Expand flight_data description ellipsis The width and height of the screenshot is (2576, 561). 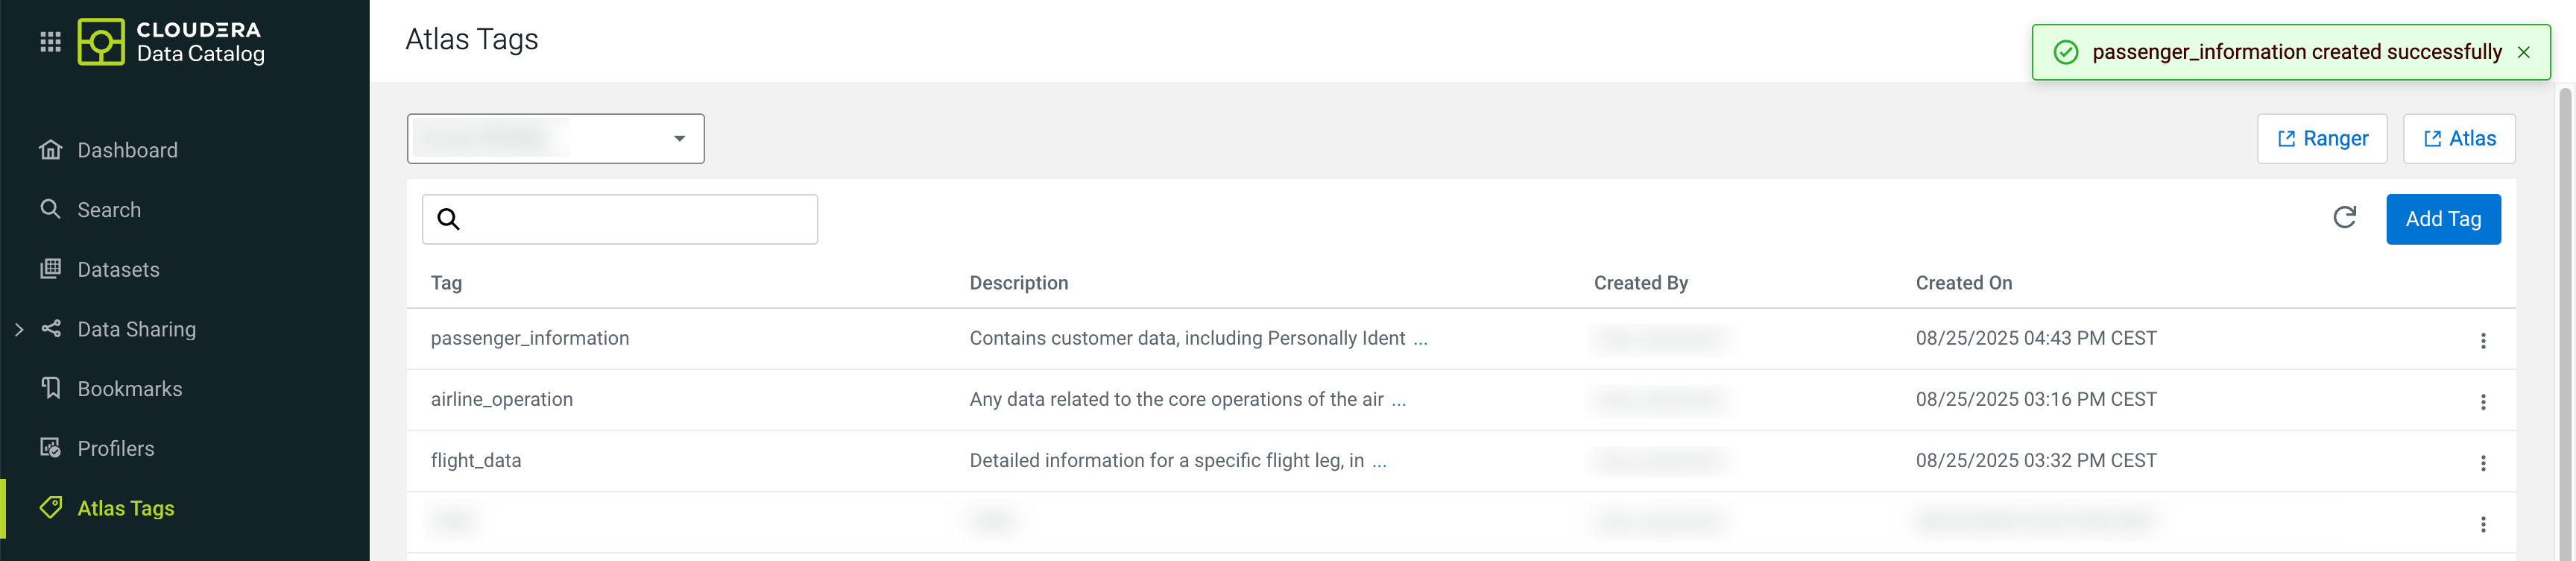coord(1379,461)
